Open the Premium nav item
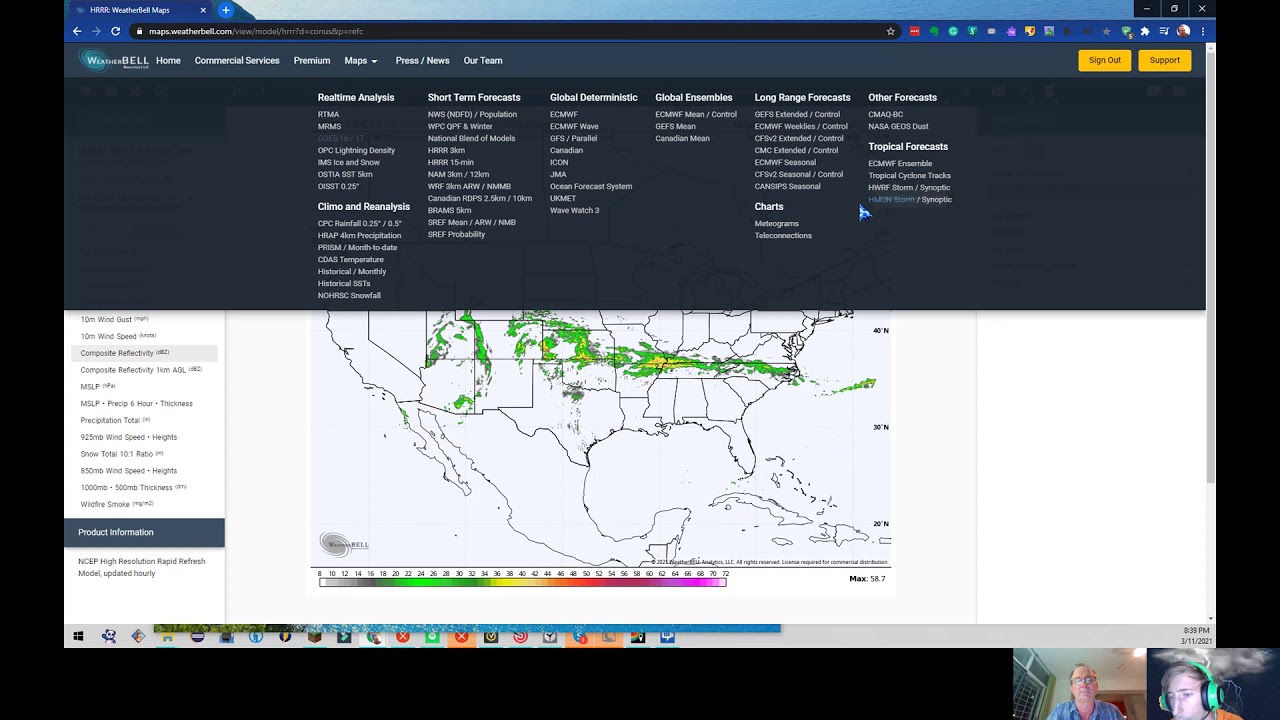The width and height of the screenshot is (1280, 720). [312, 60]
